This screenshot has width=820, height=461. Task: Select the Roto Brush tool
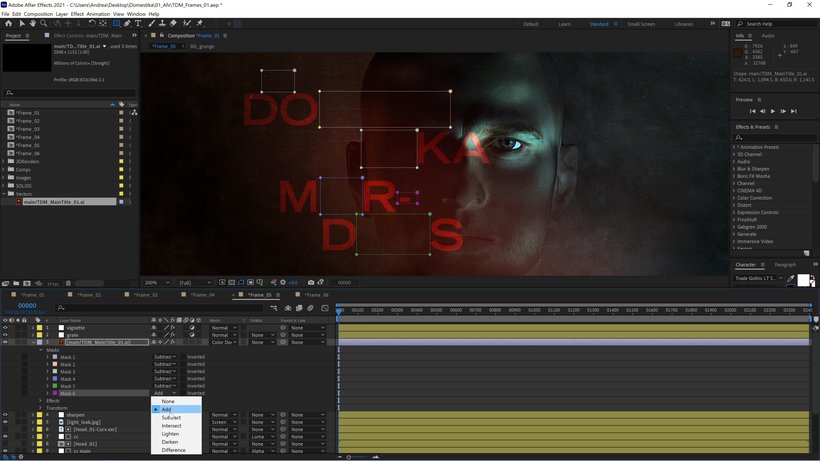click(x=187, y=24)
